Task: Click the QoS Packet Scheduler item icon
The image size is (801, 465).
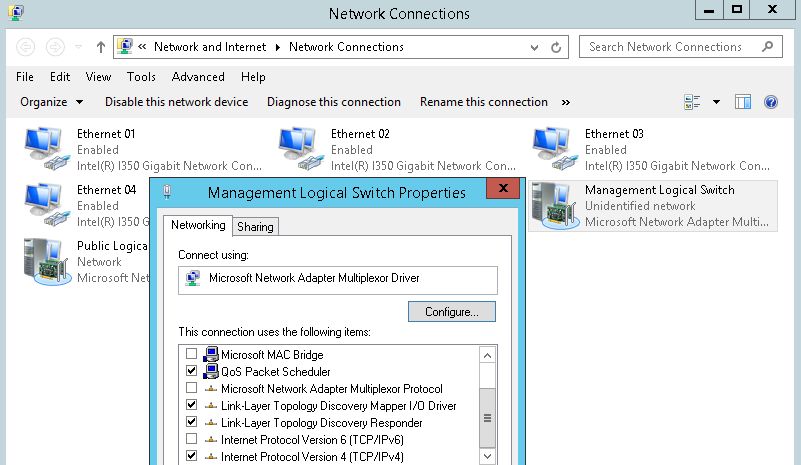Action: tap(210, 371)
